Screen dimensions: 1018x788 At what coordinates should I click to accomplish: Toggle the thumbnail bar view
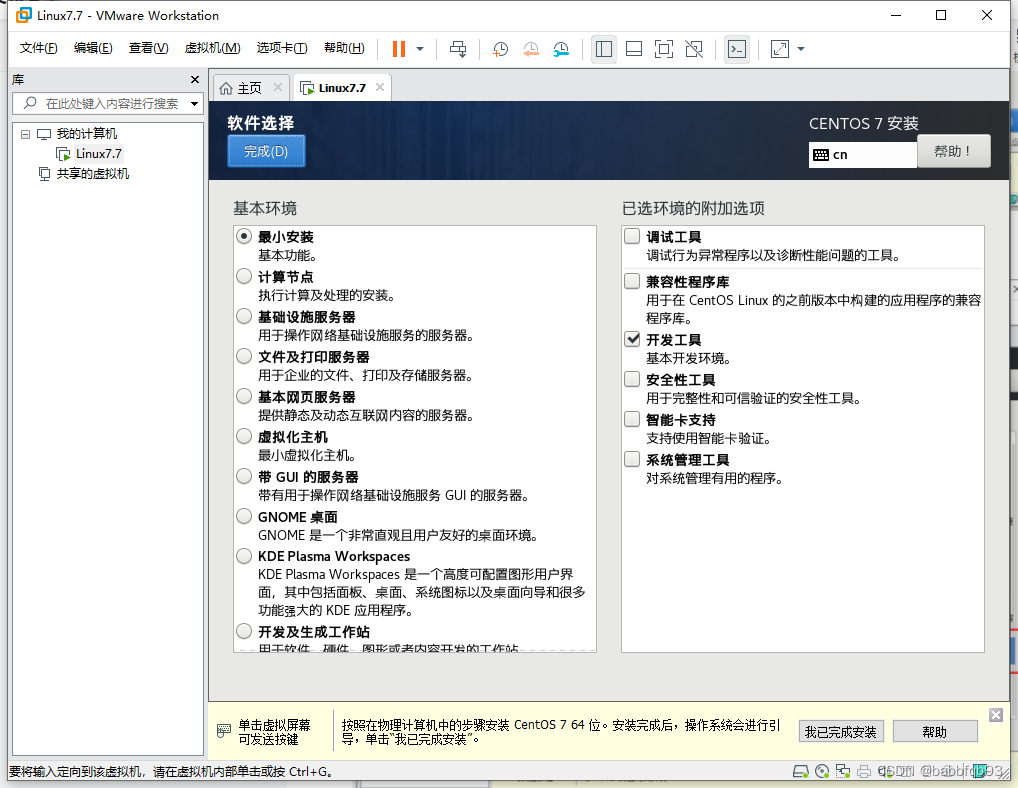click(634, 49)
